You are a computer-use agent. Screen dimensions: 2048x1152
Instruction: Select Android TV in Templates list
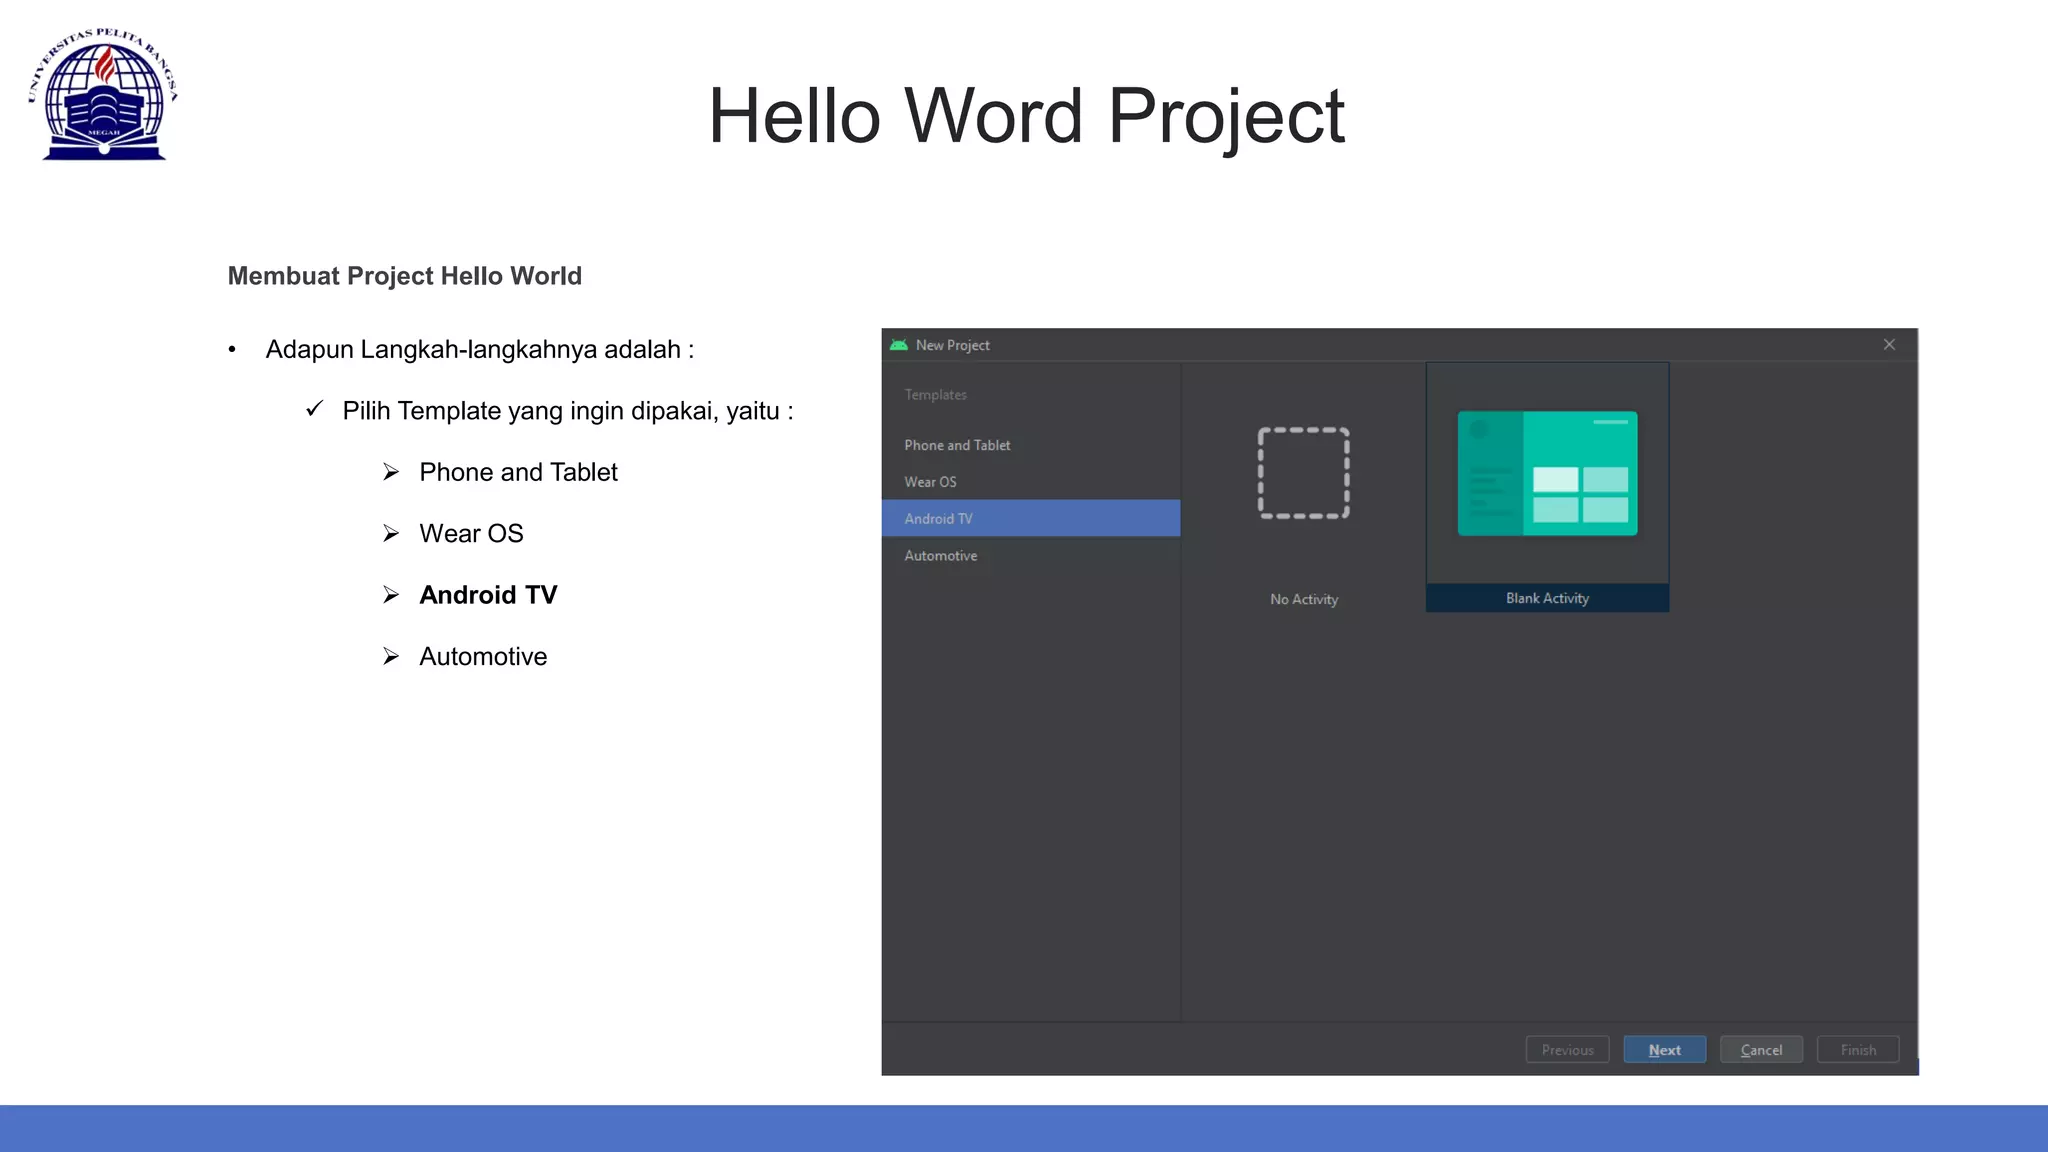[x=938, y=519]
